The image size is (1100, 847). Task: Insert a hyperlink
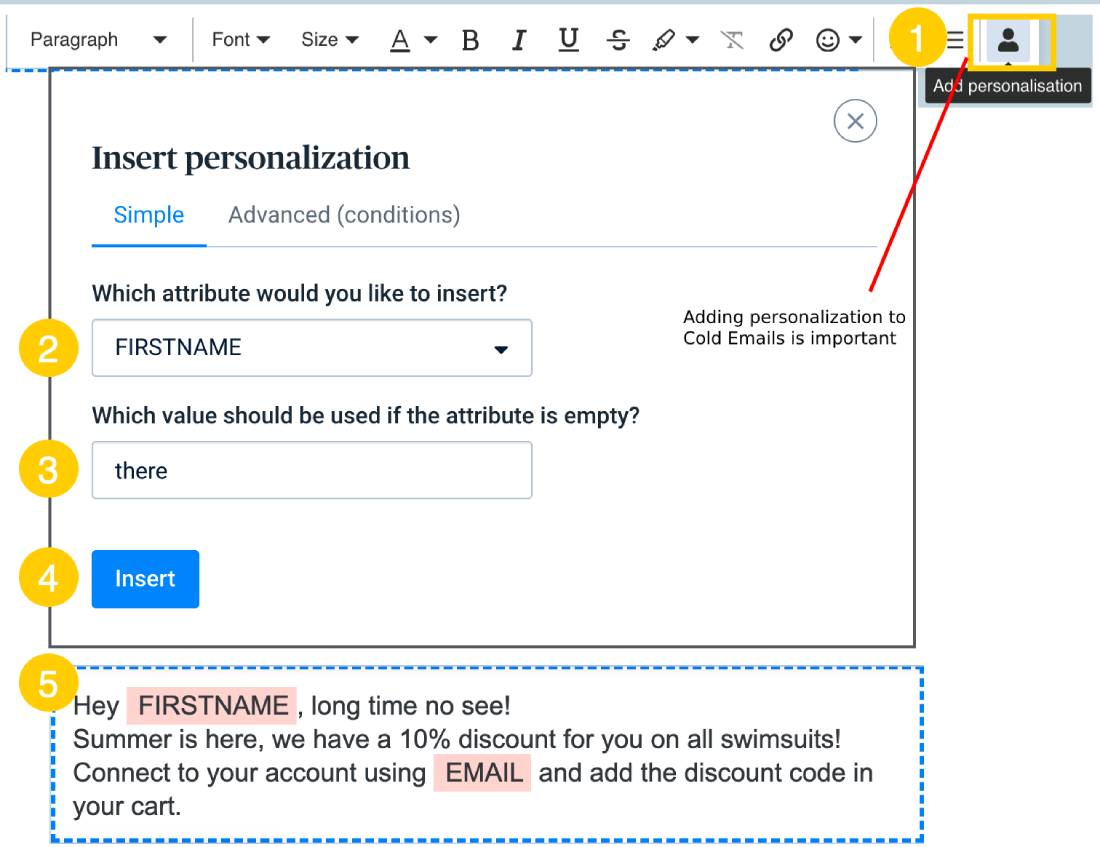pos(781,40)
